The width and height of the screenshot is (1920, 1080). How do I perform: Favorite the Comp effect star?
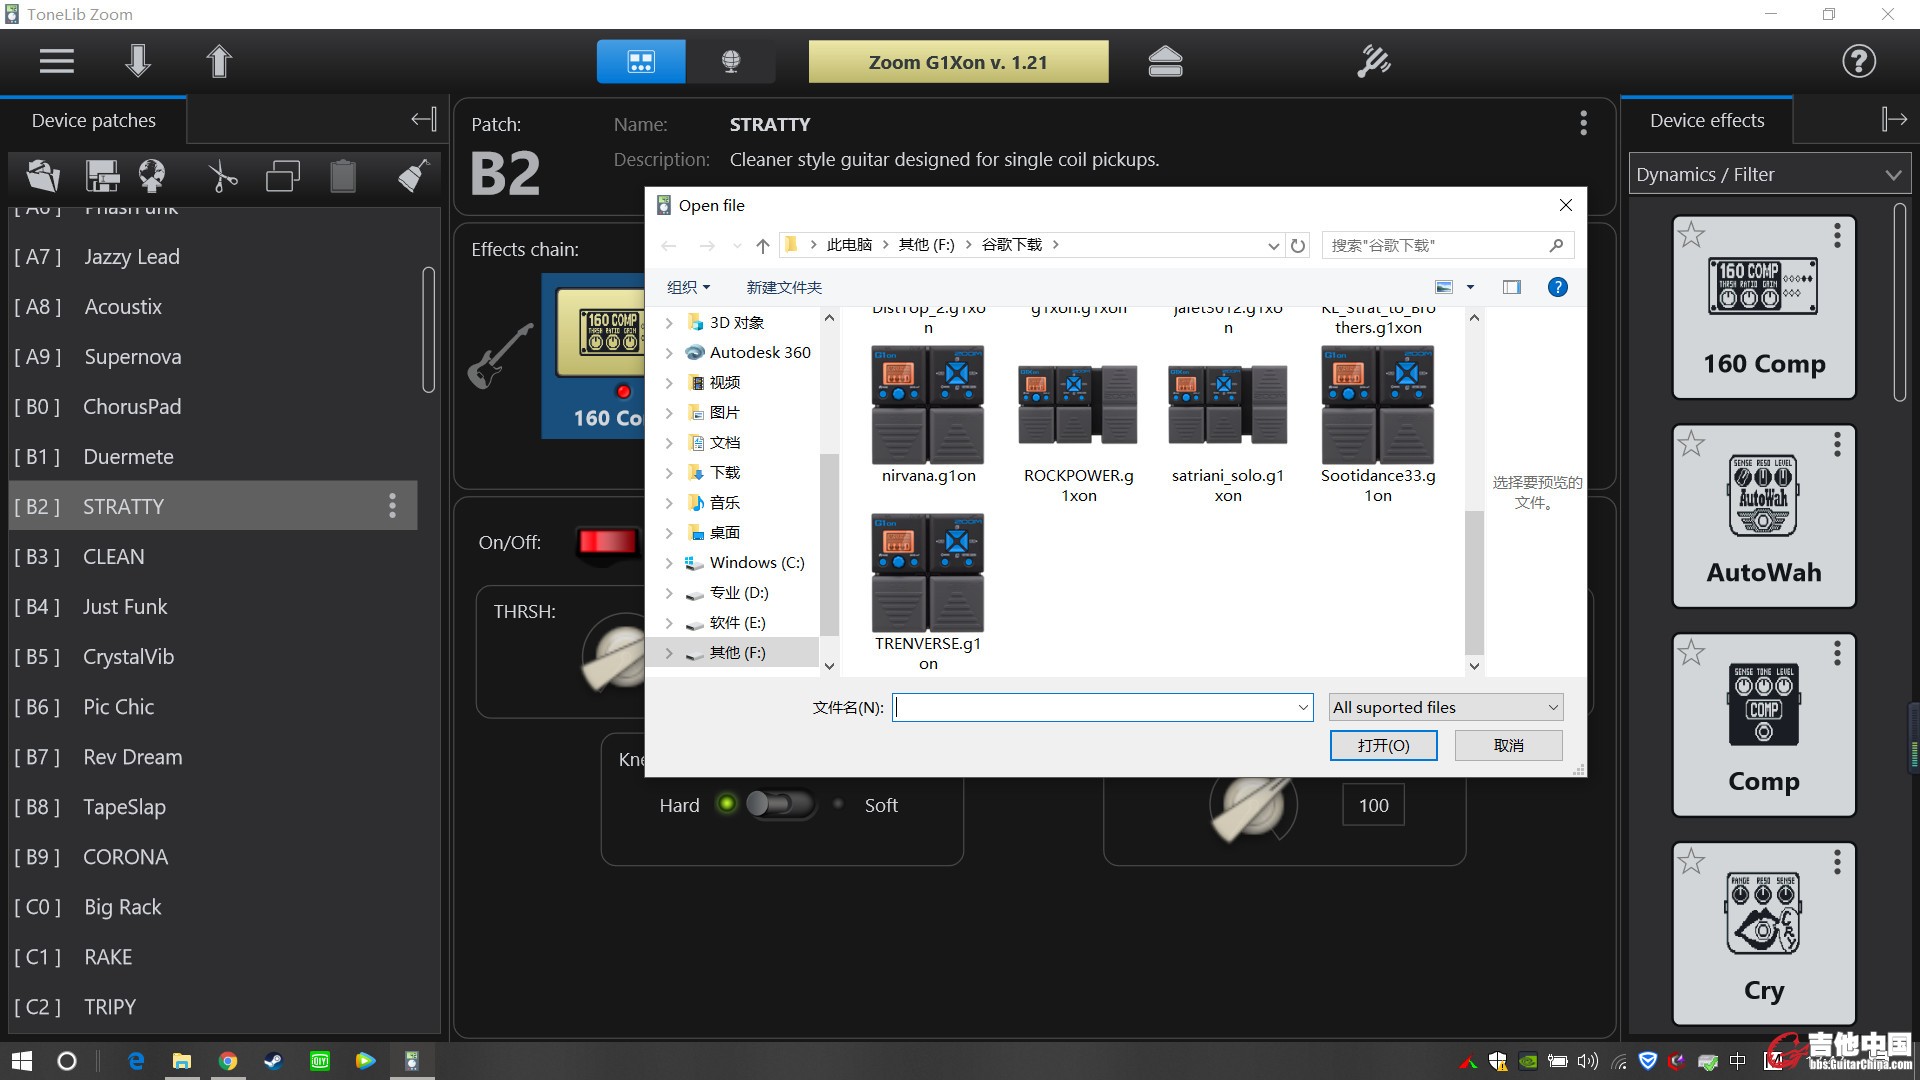tap(1691, 652)
